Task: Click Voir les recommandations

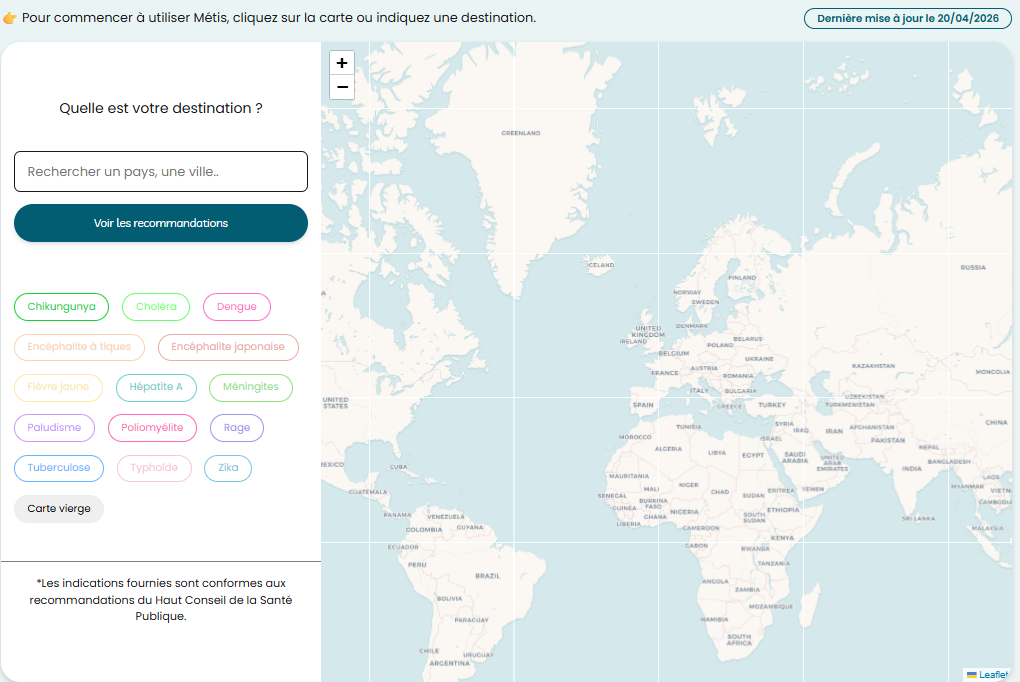Action: click(160, 222)
